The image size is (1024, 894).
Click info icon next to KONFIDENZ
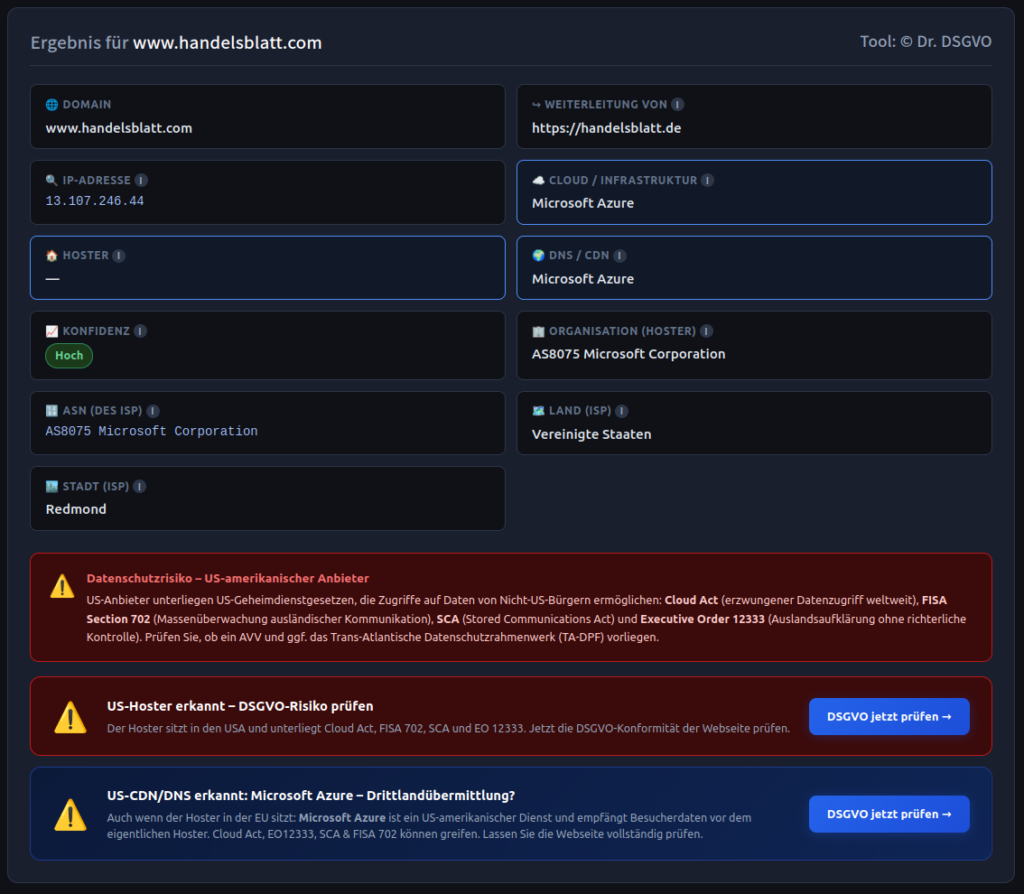140,331
